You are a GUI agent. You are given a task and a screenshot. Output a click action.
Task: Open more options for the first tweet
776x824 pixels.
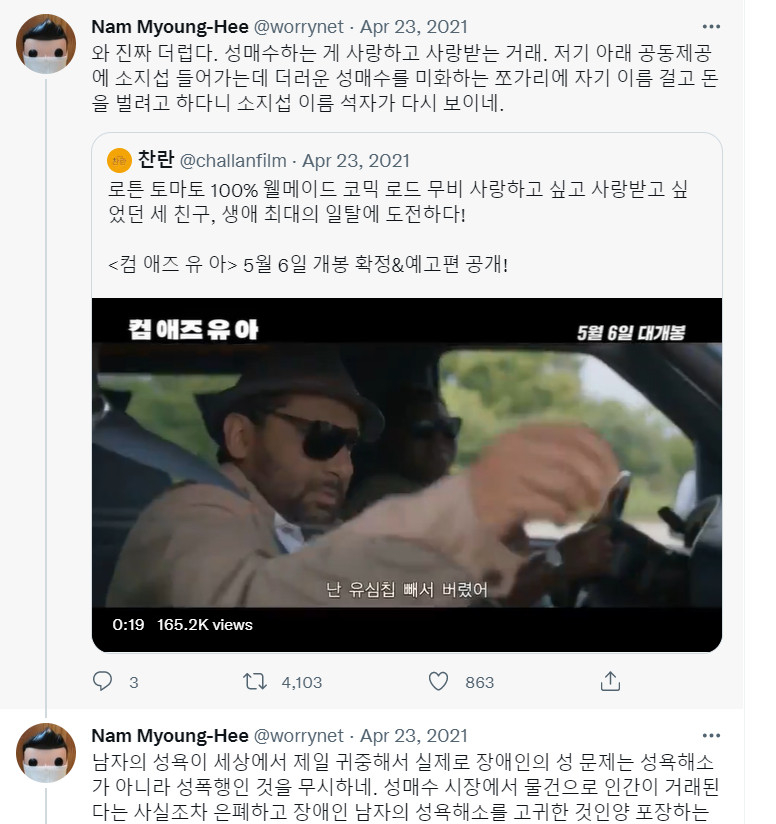click(711, 26)
